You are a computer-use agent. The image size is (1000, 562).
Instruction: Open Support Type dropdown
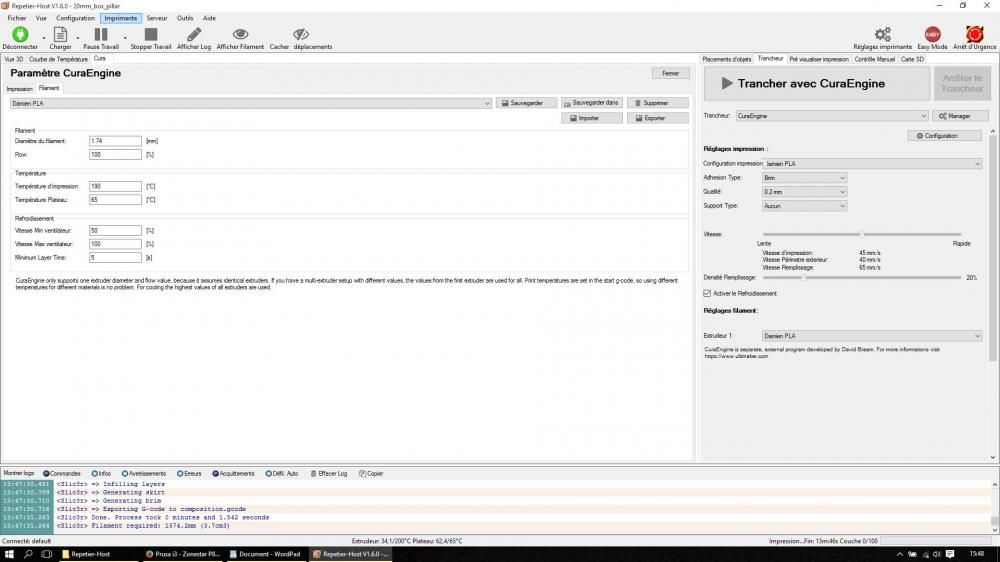tap(804, 206)
